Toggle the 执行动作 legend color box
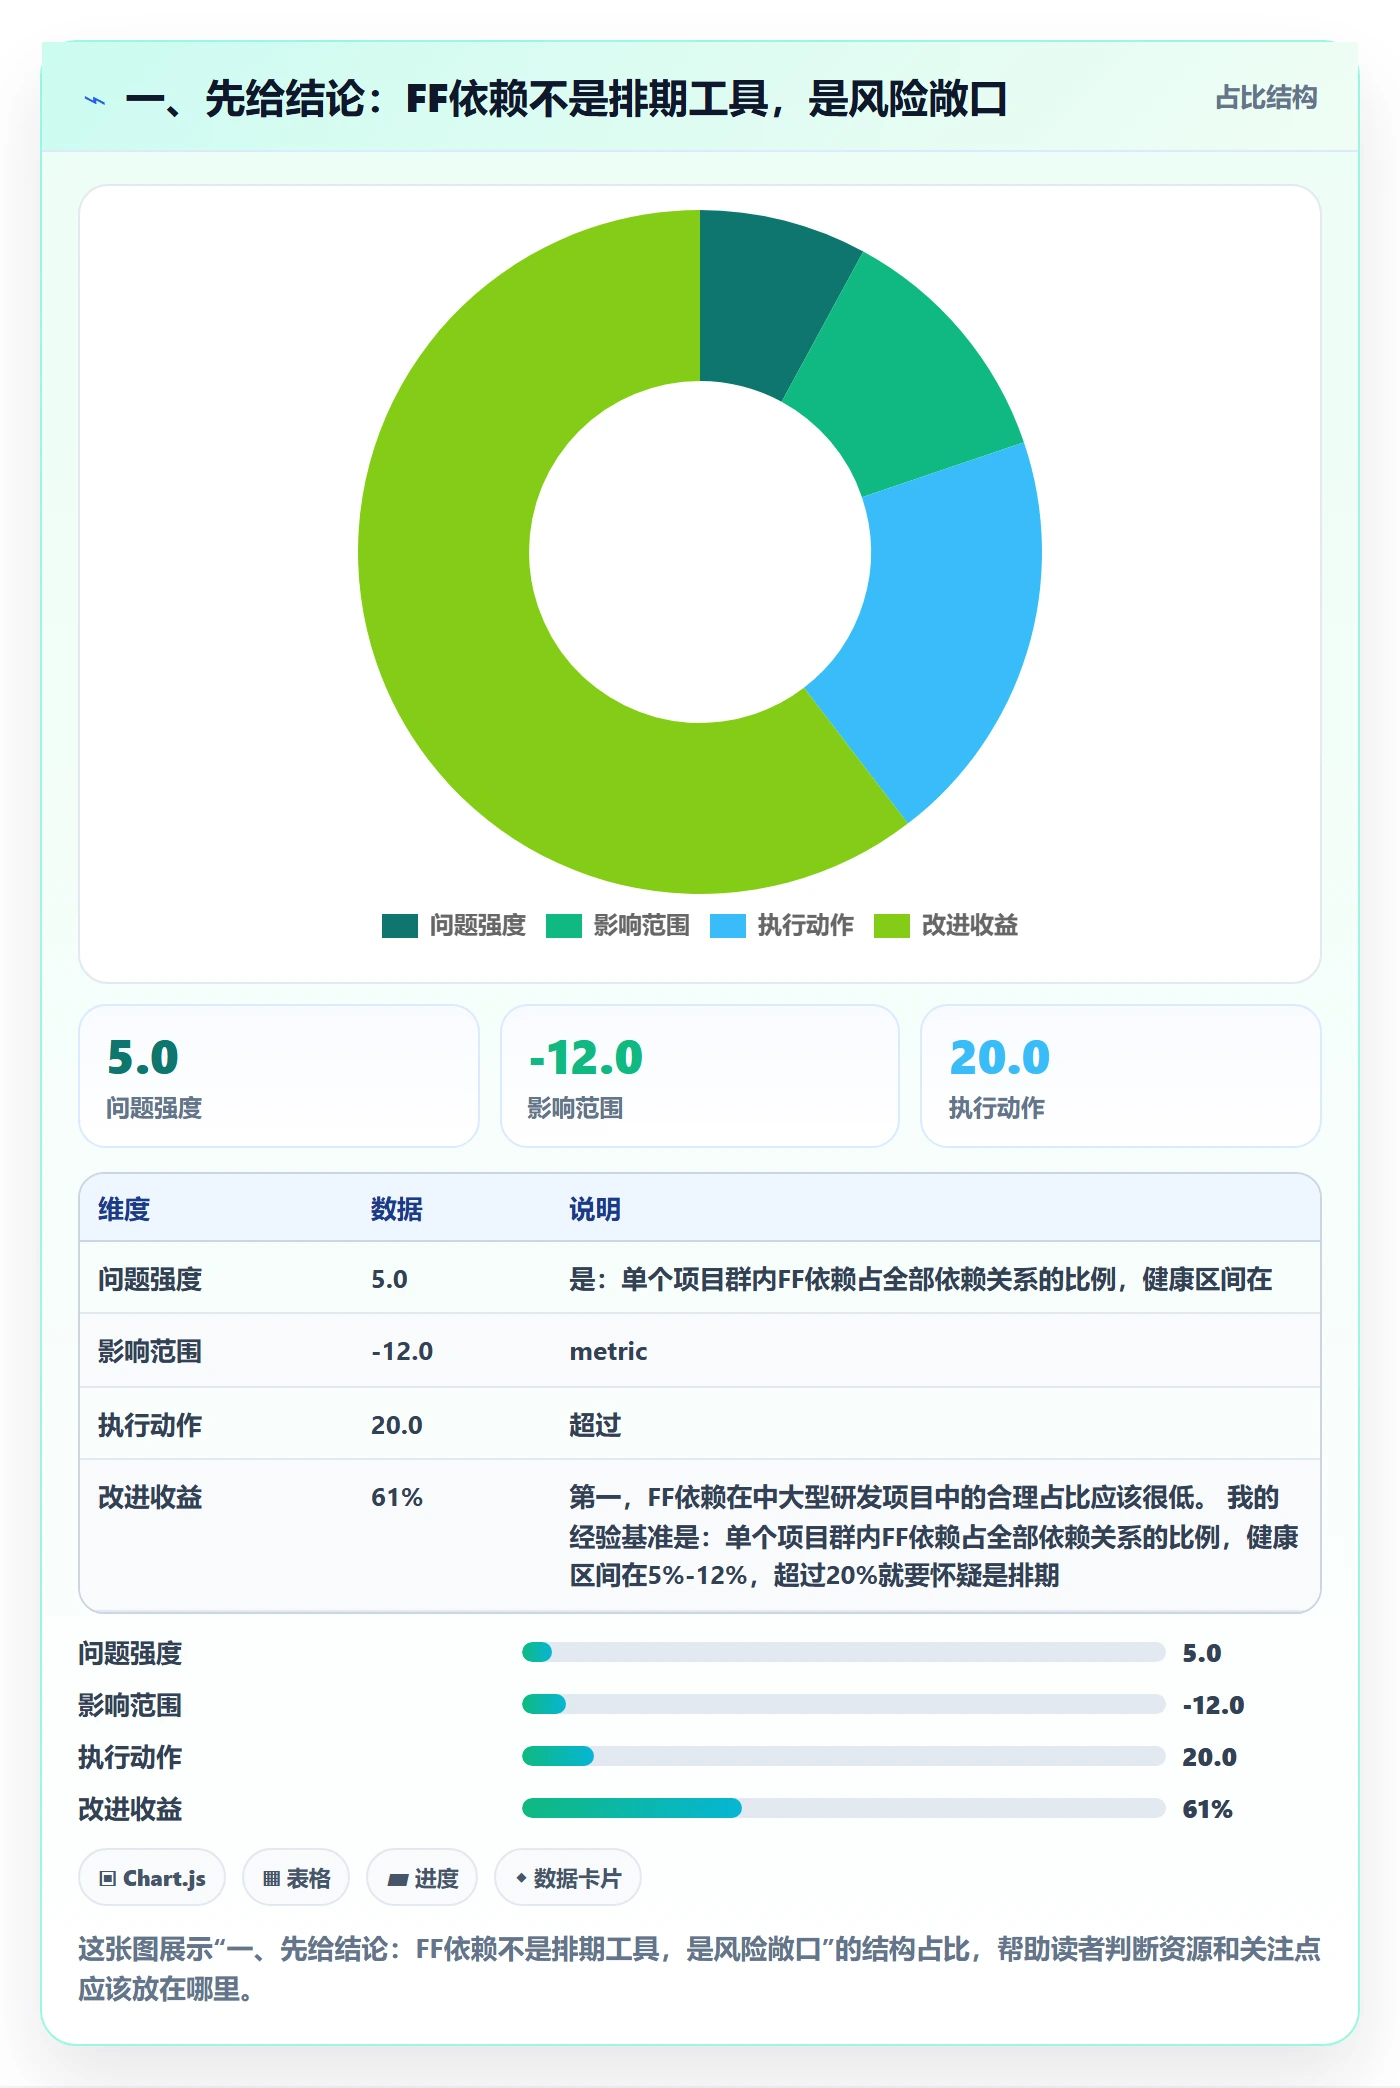1400x2088 pixels. click(727, 926)
